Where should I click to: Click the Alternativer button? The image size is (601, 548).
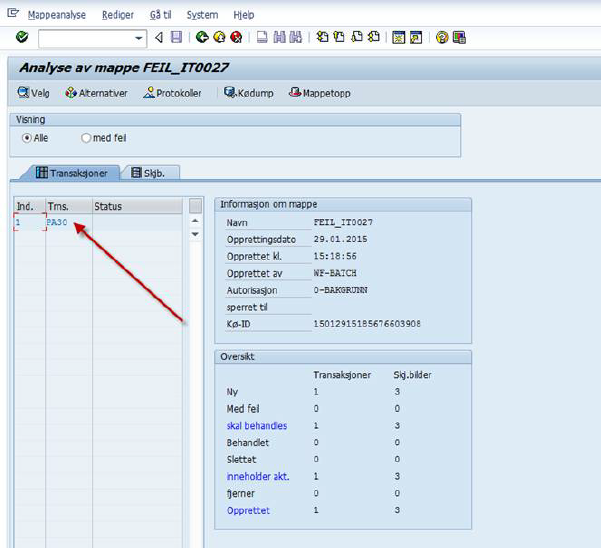(x=96, y=93)
